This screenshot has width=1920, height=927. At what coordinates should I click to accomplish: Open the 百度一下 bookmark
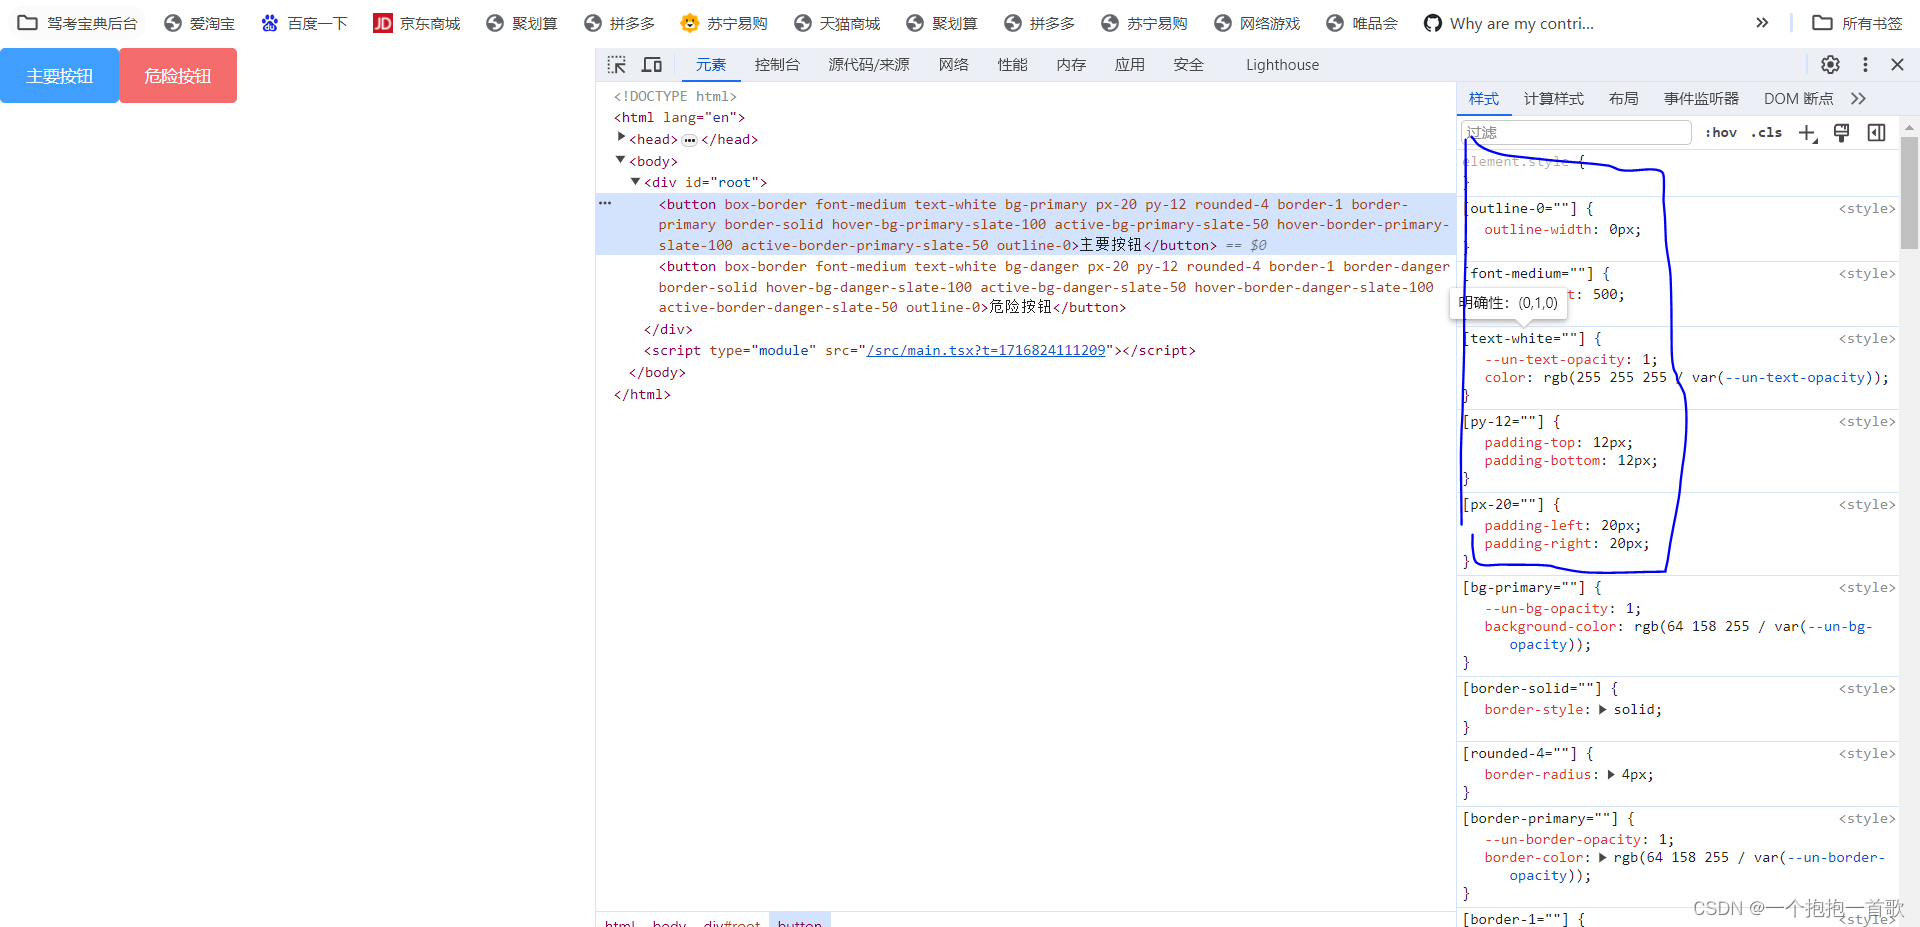pyautogui.click(x=304, y=23)
